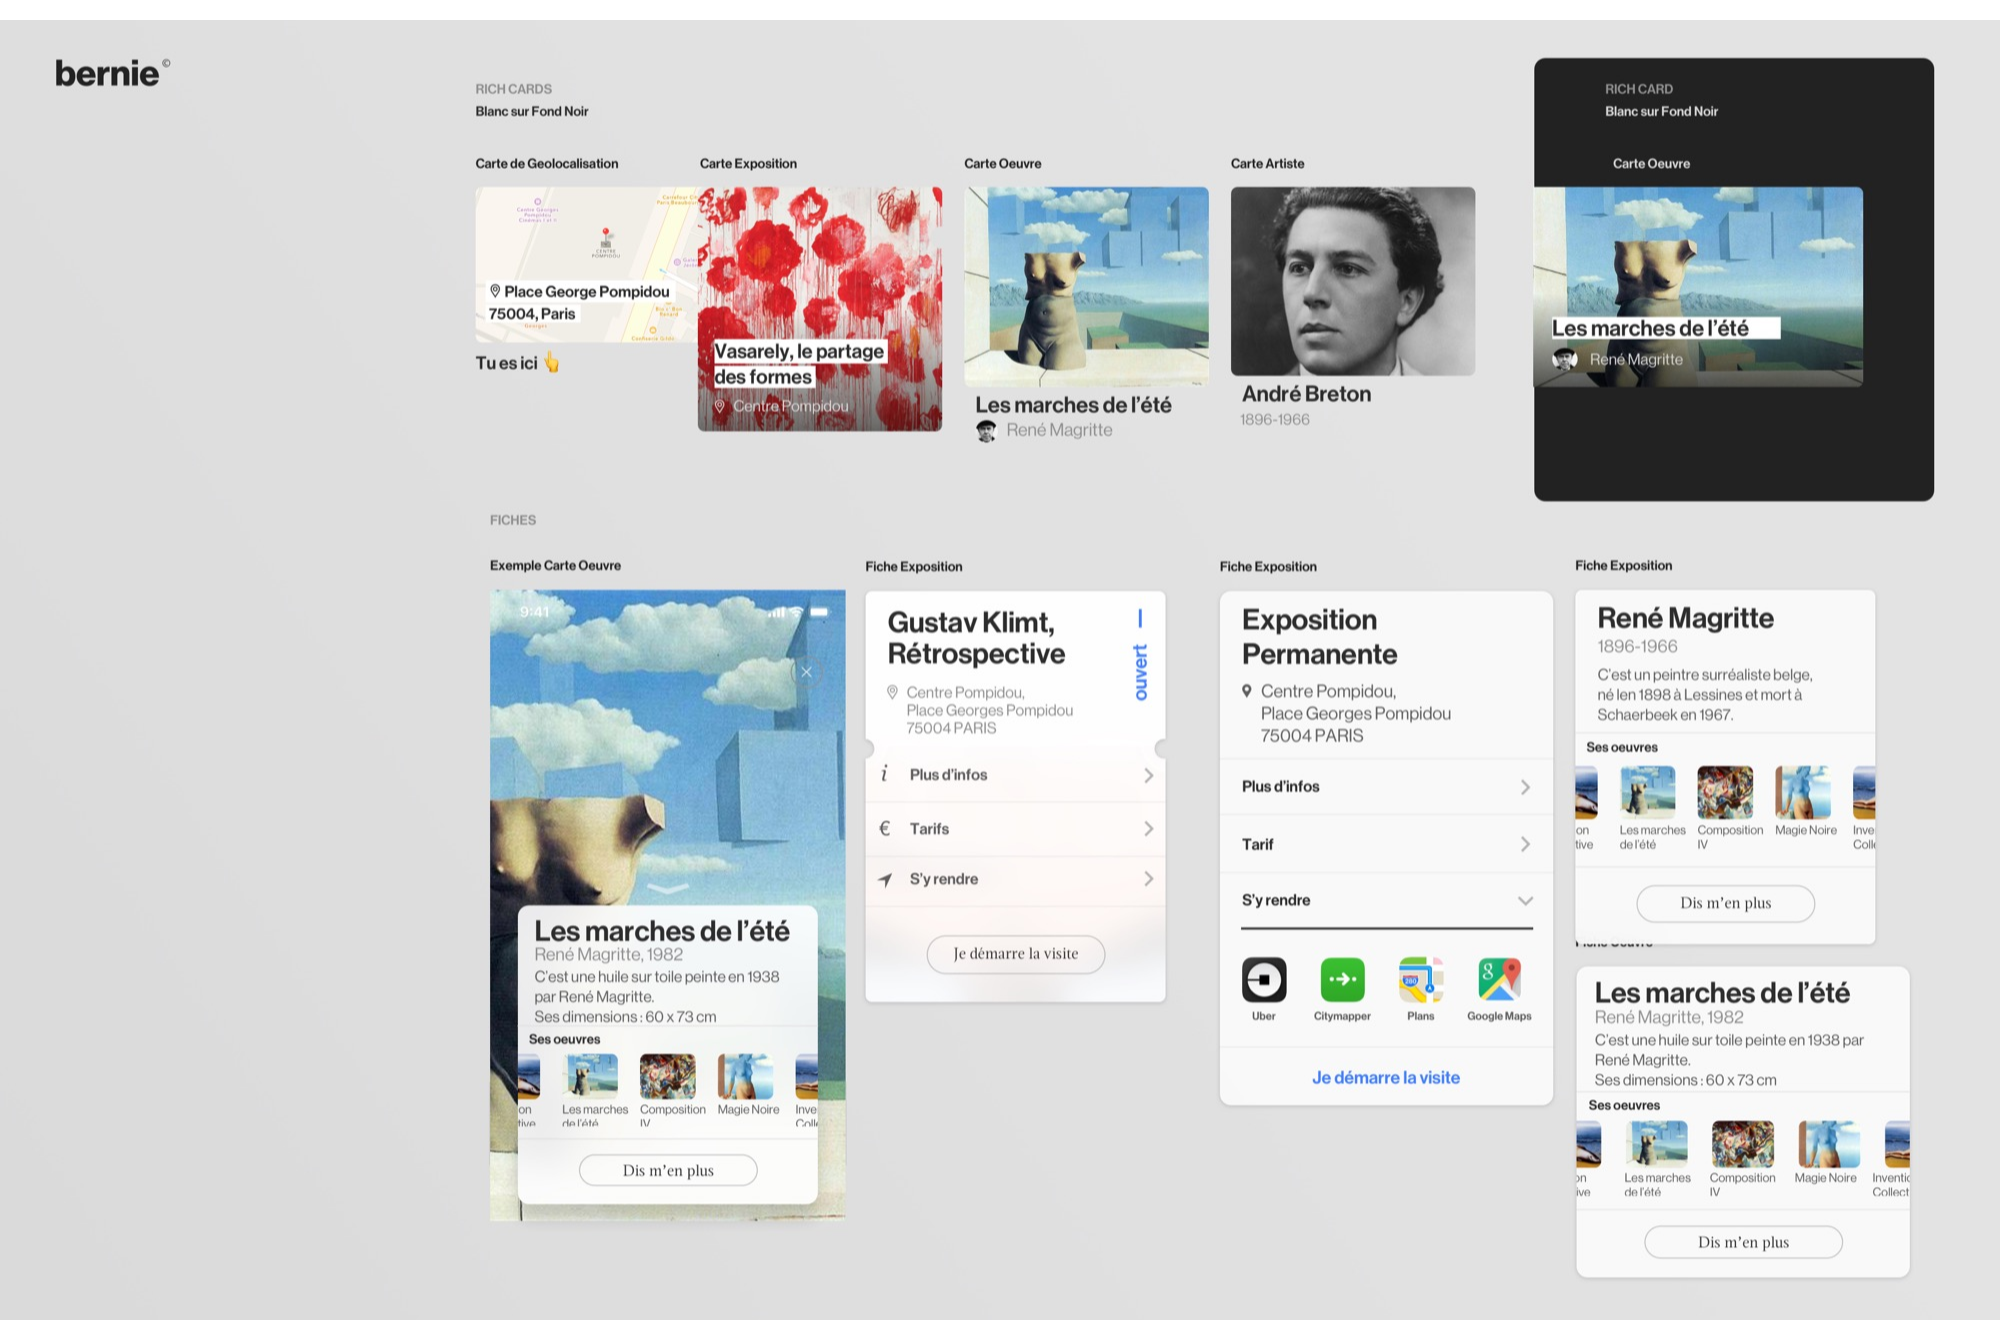Open the dark Rich Card artwork image
This screenshot has height=1340, width=2000.
pyautogui.click(x=1698, y=286)
